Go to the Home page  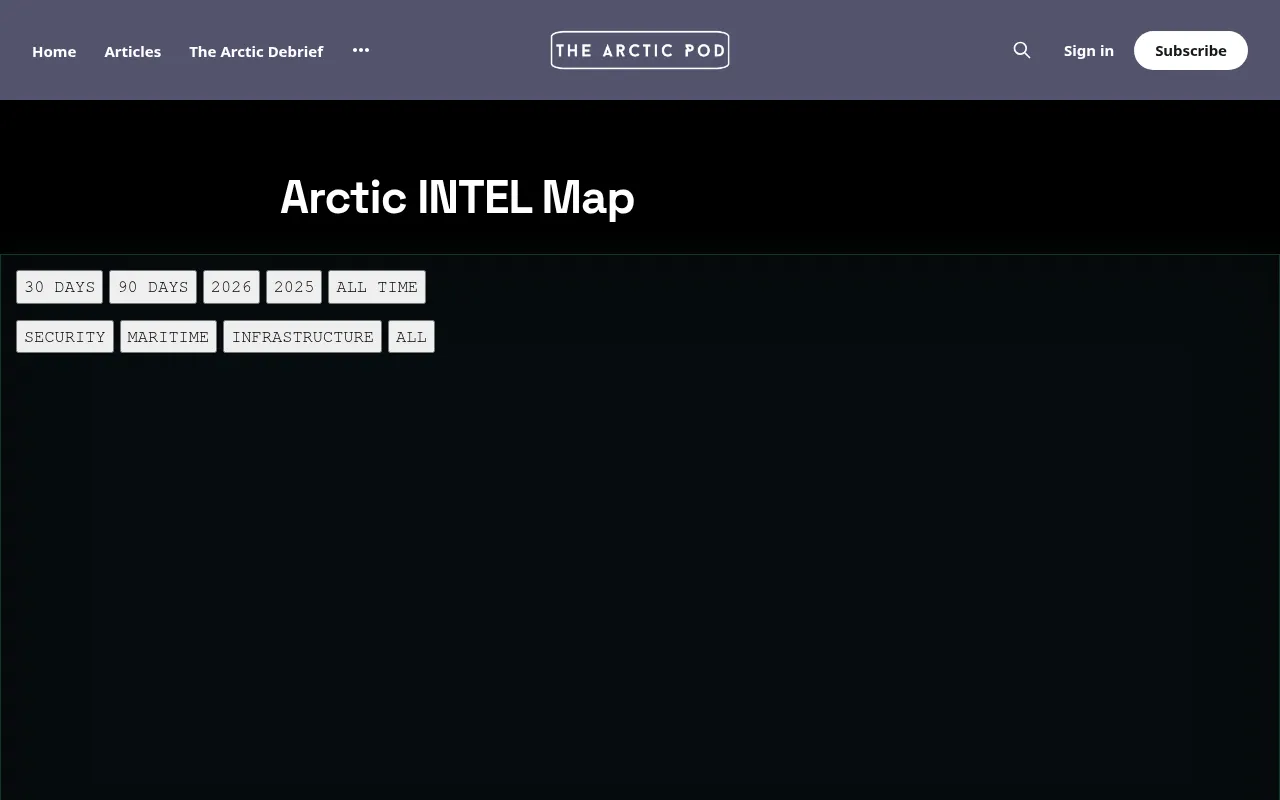pyautogui.click(x=54, y=51)
